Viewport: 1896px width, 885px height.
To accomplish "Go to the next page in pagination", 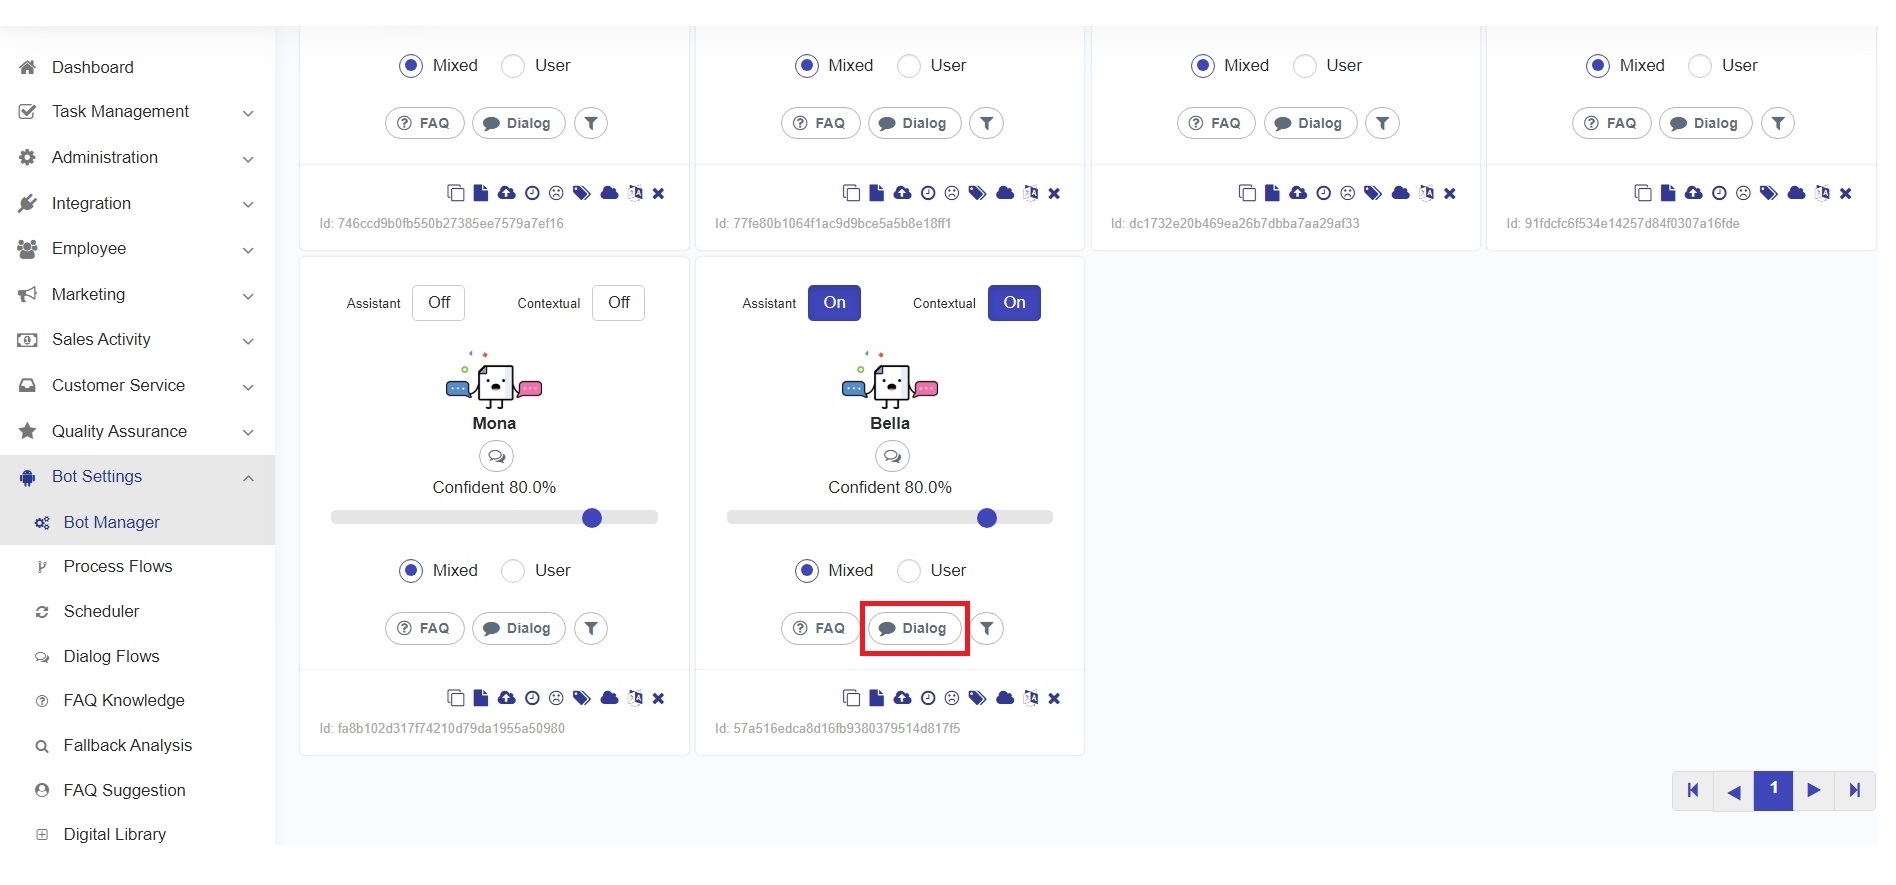I will [x=1813, y=791].
